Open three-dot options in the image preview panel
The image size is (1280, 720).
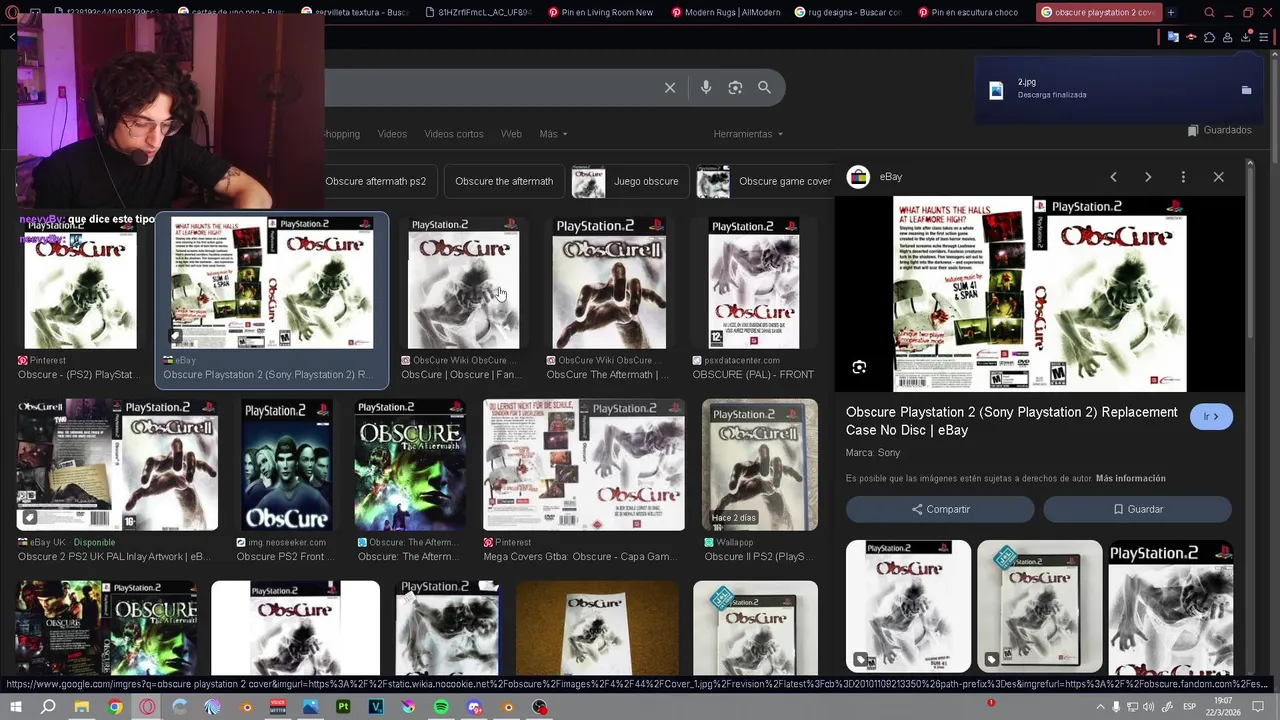click(1183, 177)
